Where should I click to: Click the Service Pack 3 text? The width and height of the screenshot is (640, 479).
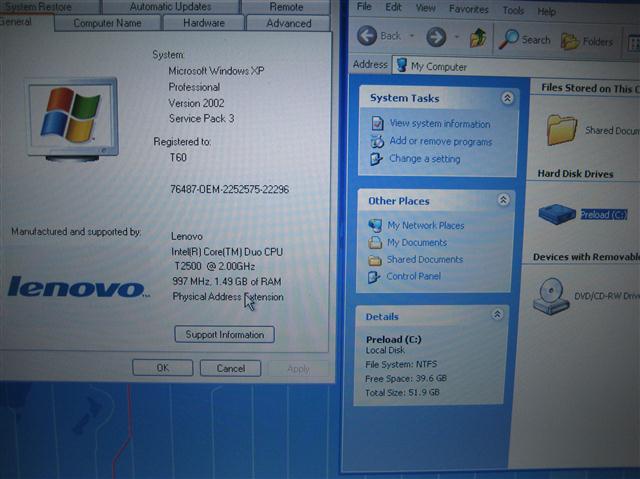(x=201, y=119)
